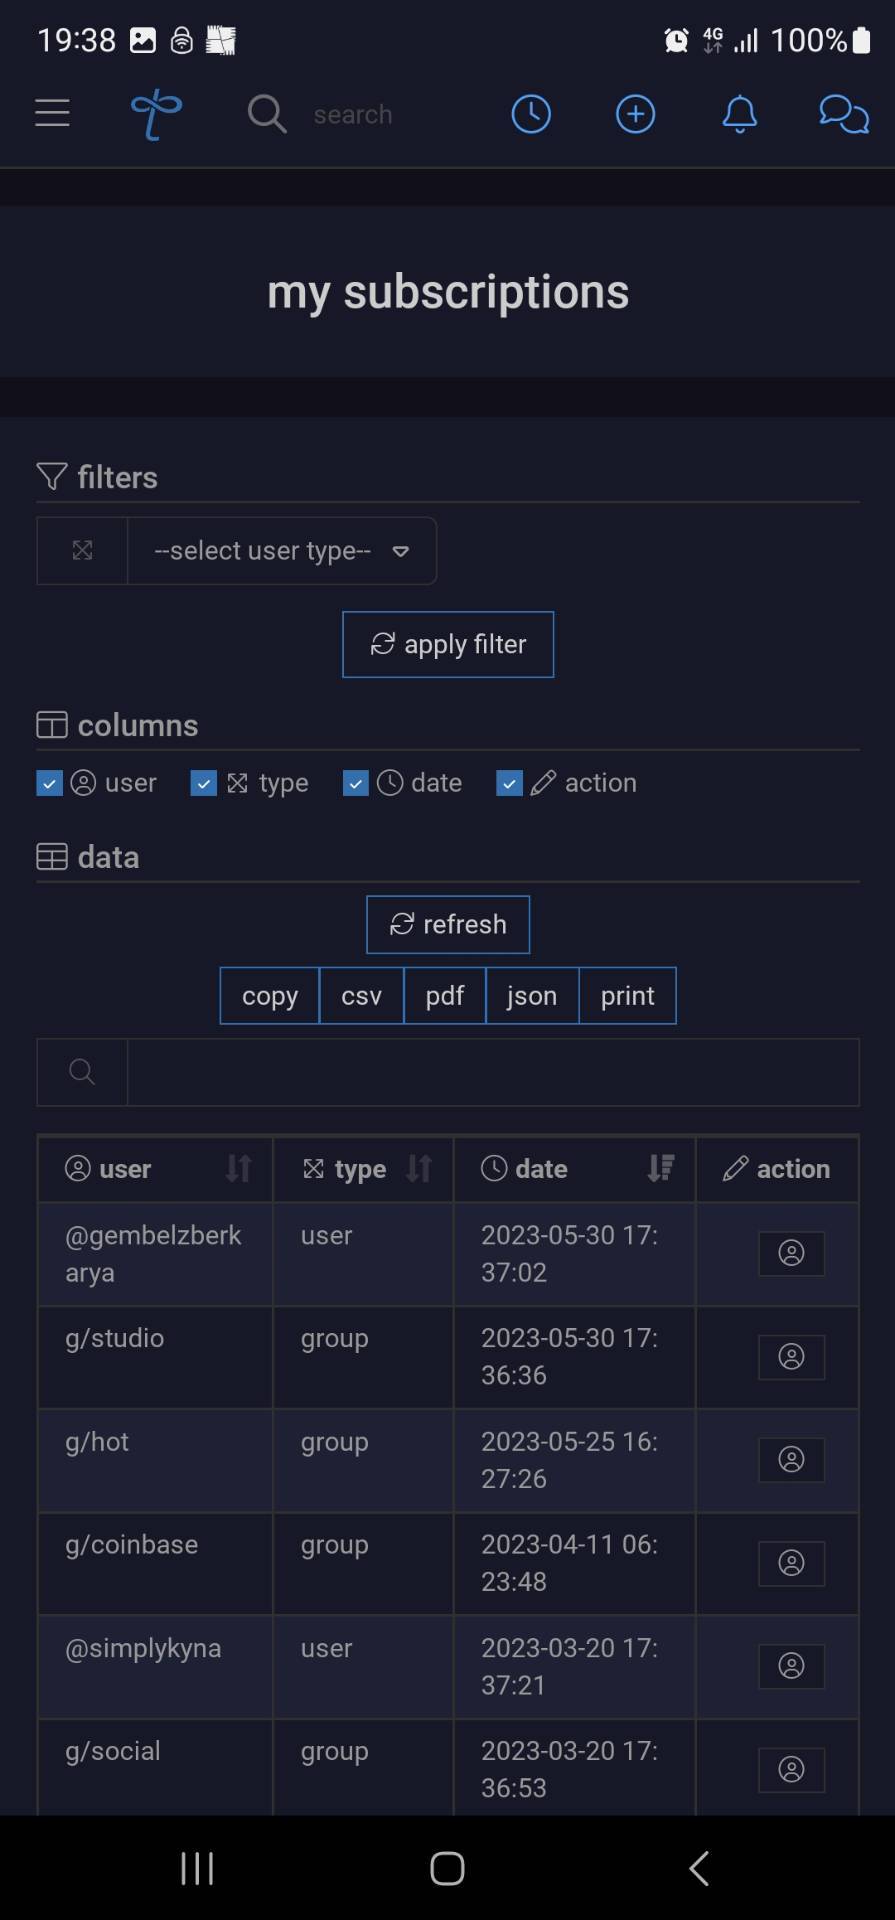Click the refresh button
This screenshot has height=1920, width=895.
click(448, 924)
